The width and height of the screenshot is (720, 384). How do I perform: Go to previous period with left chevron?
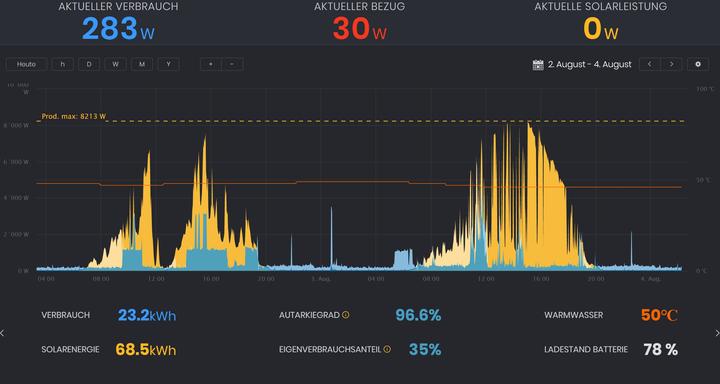pos(650,64)
